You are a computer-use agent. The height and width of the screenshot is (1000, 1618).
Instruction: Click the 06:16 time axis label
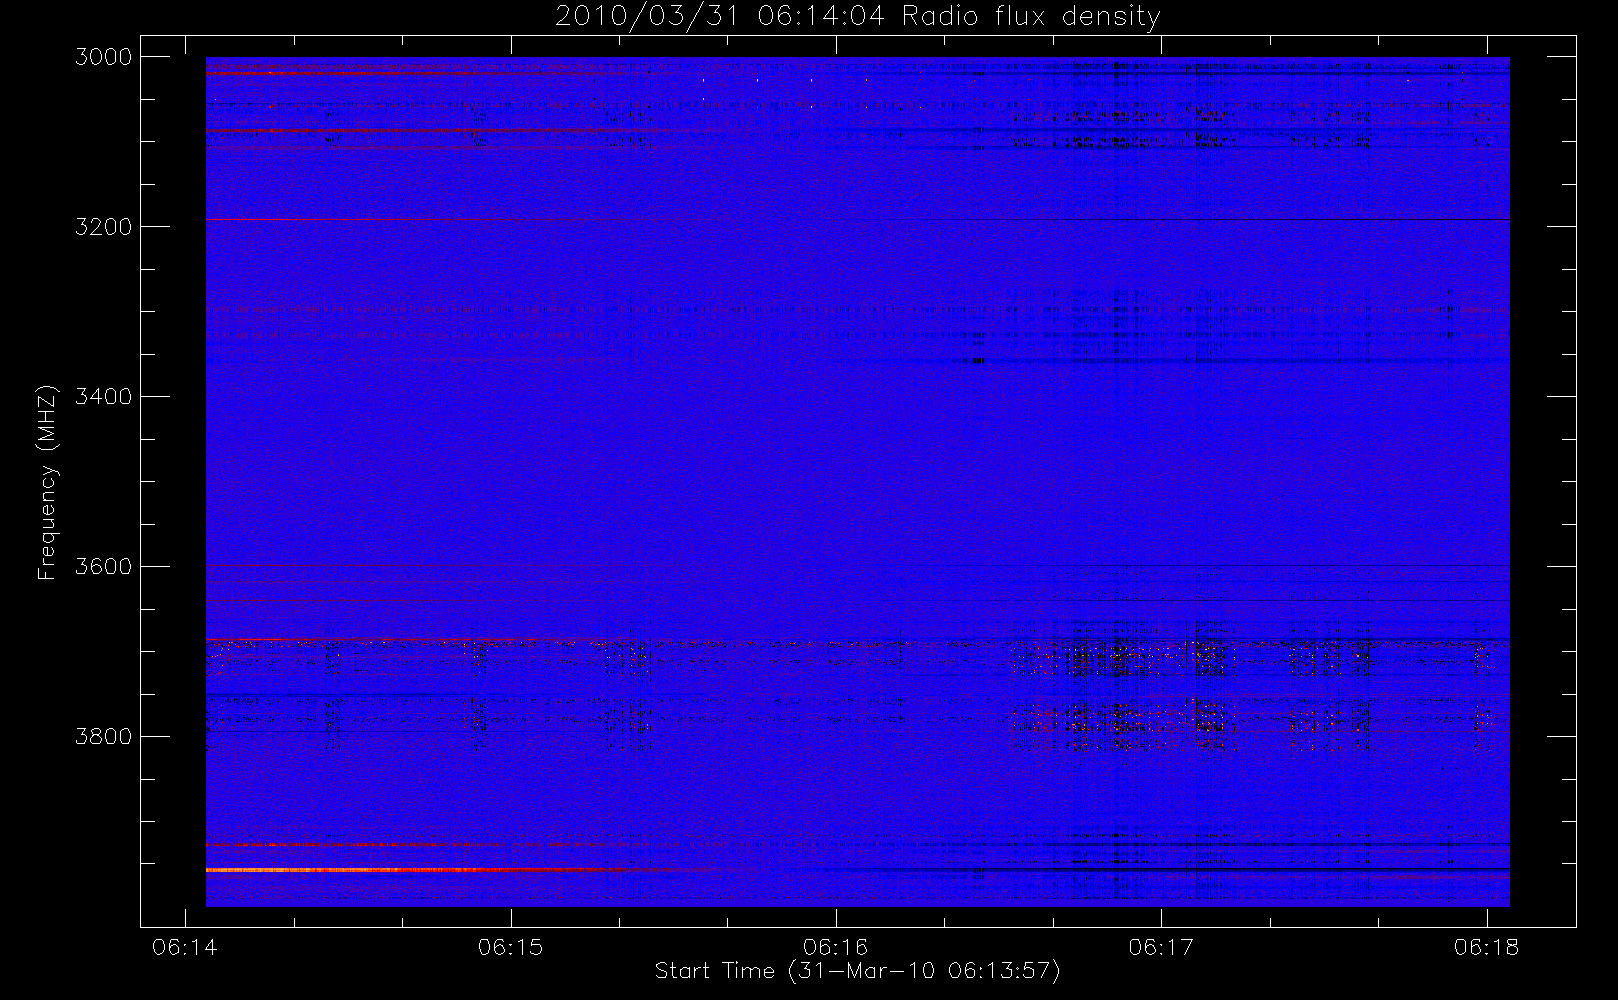coord(836,947)
